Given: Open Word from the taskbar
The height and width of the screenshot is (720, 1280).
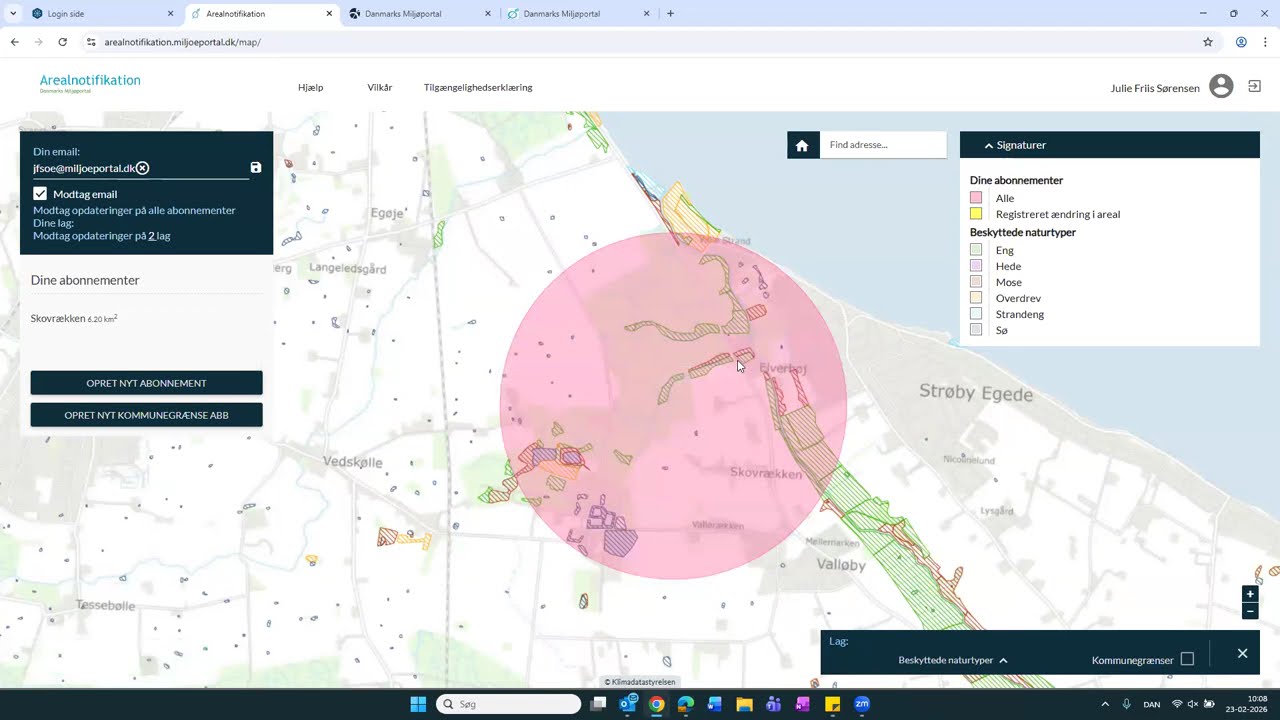Looking at the screenshot, I should 714,704.
